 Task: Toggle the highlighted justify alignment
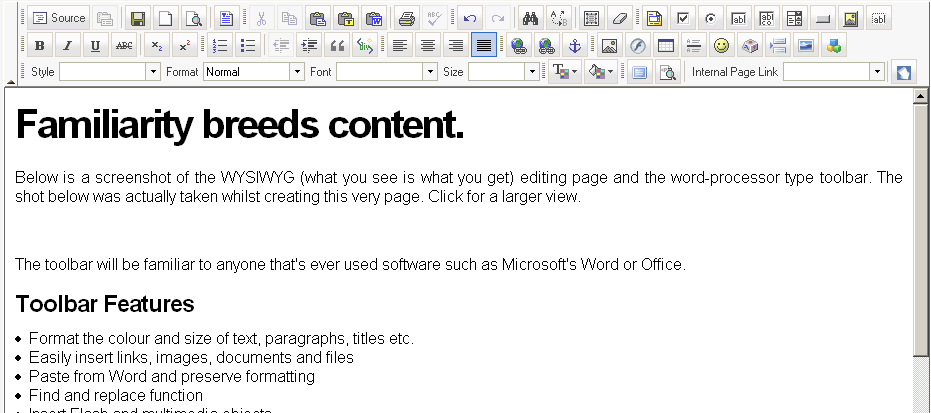click(x=484, y=45)
